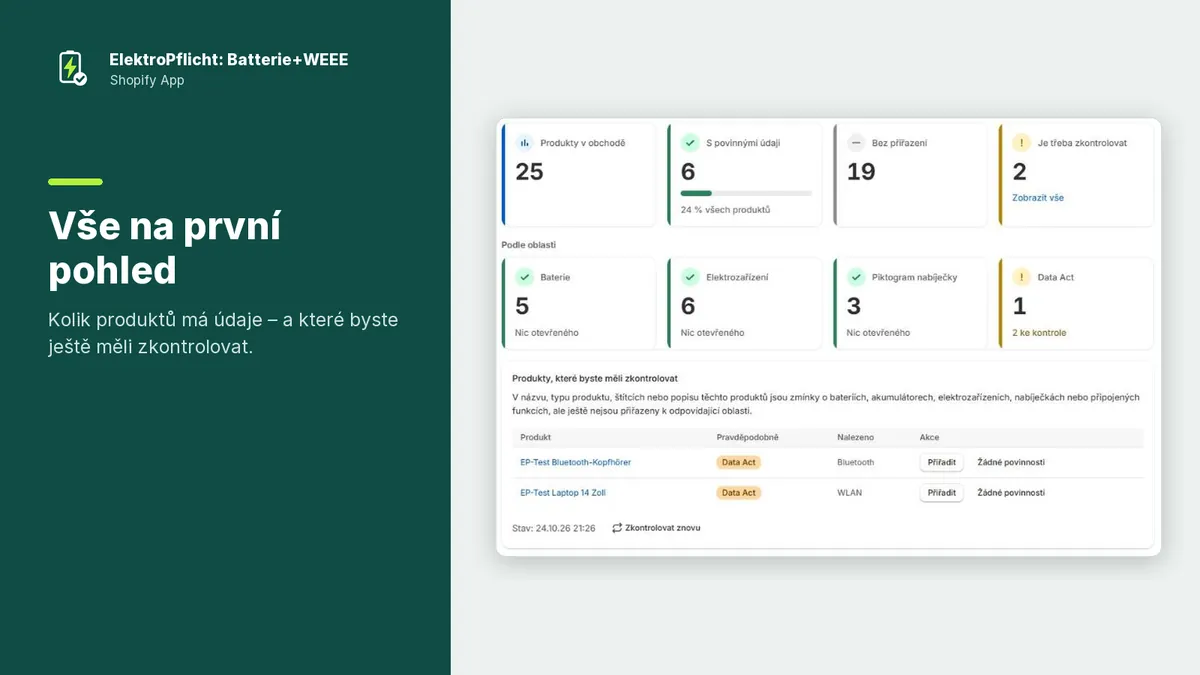
Task: Click the minus icon beside Bez přiřazení
Action: (856, 143)
